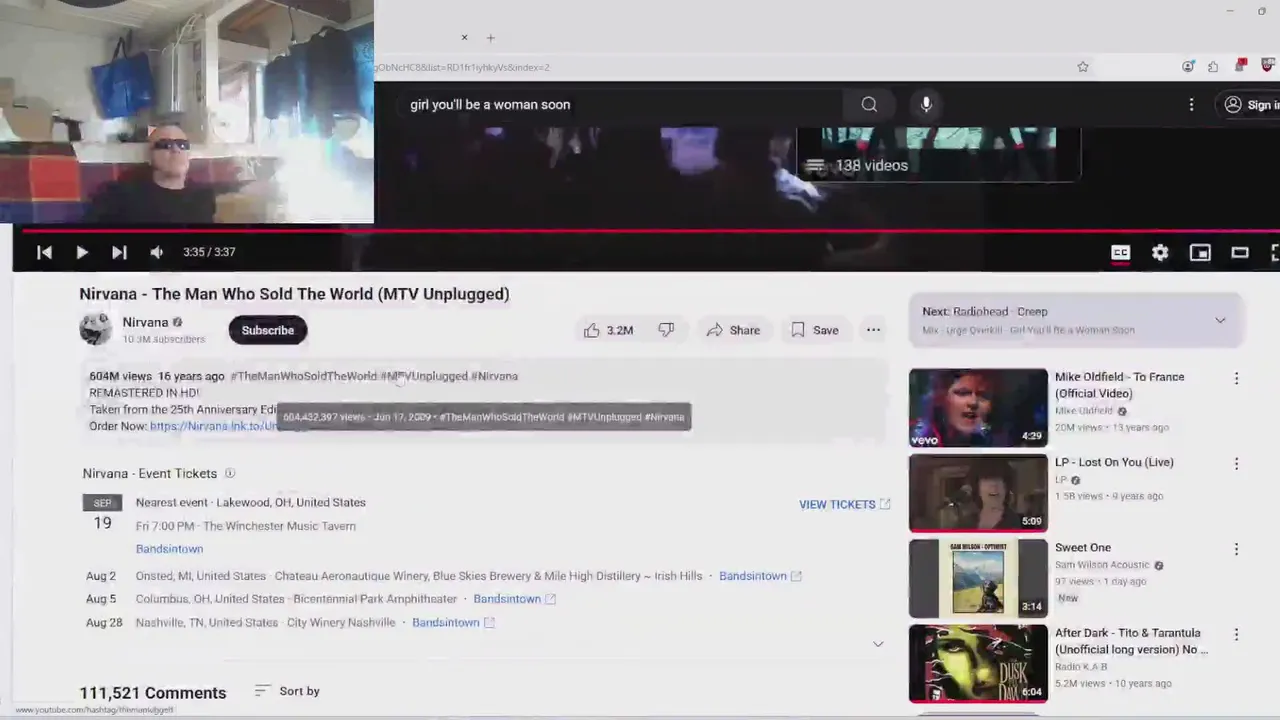Open more actions ellipsis under video
The width and height of the screenshot is (1280, 720).
[x=873, y=330]
